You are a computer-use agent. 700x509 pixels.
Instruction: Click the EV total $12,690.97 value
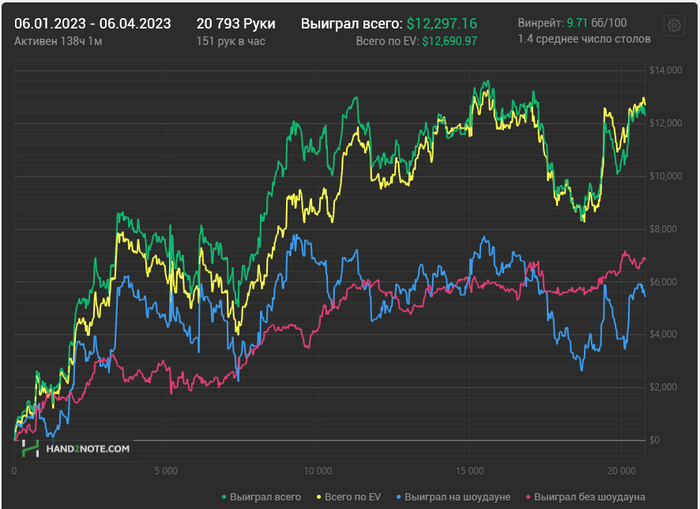(x=450, y=41)
